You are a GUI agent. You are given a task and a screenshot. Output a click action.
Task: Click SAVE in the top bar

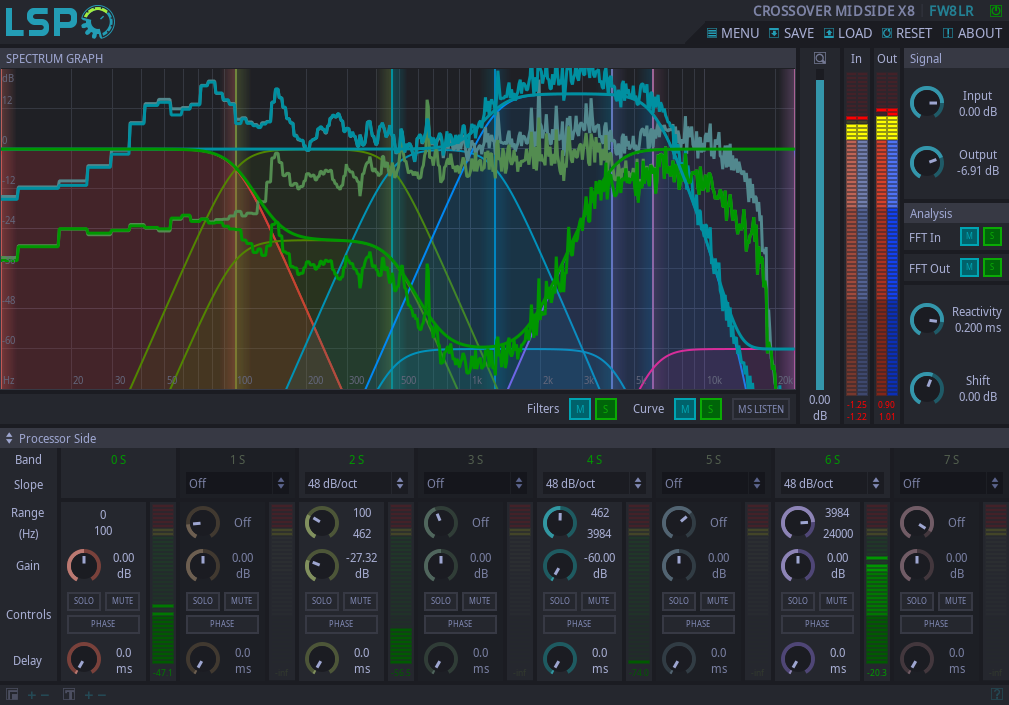pos(791,33)
